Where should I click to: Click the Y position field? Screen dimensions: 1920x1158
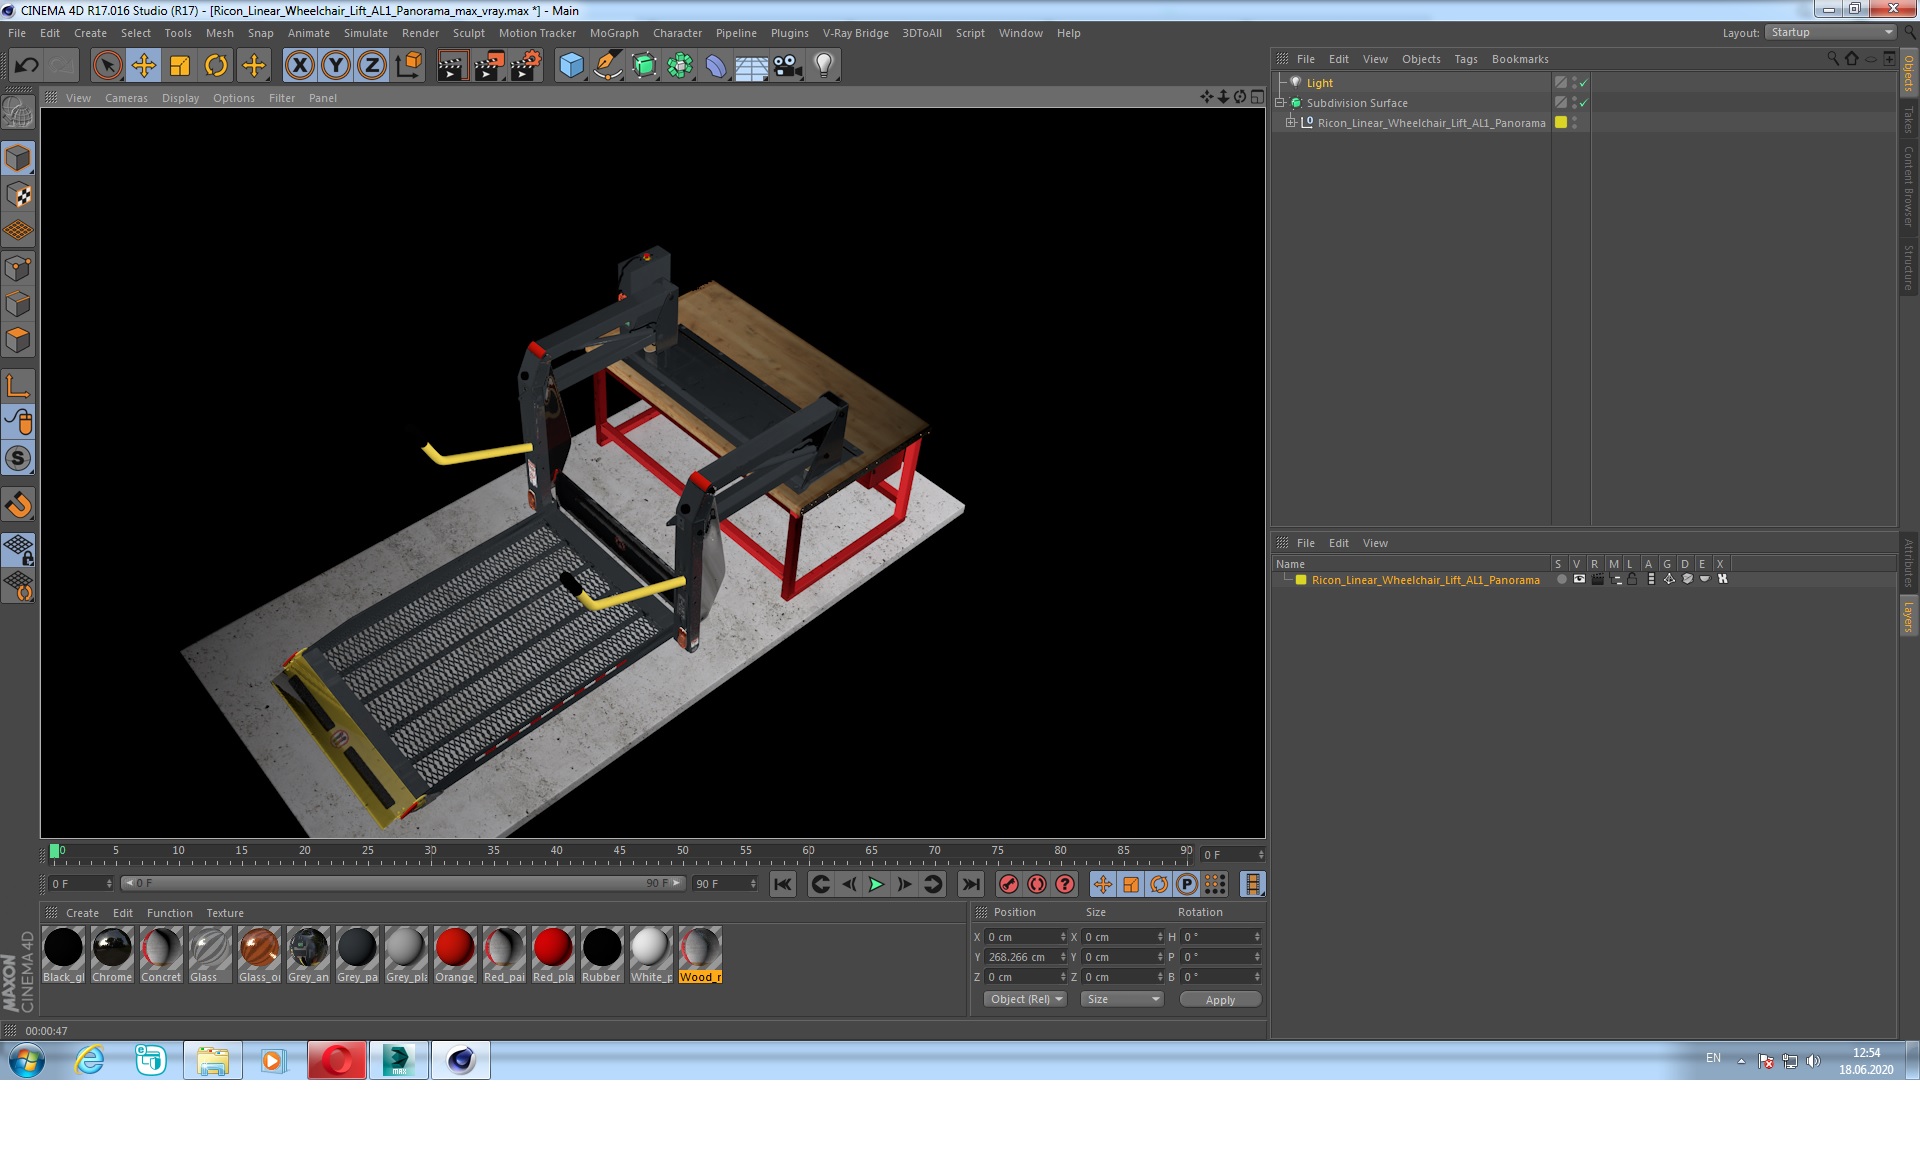1026,957
